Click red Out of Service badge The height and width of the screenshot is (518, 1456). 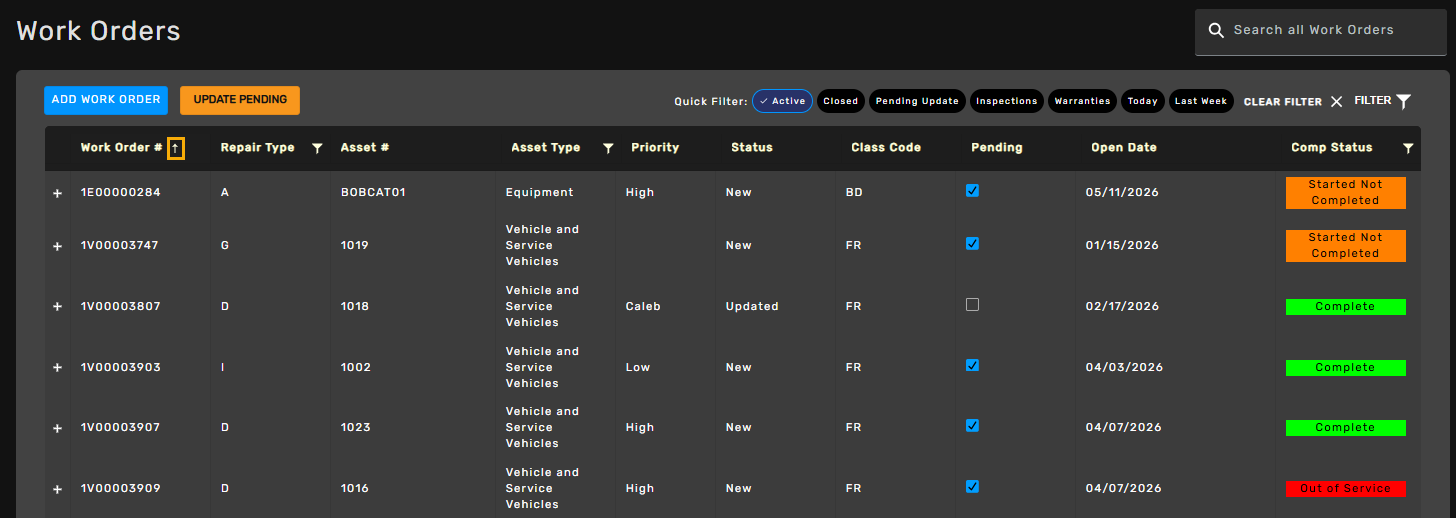coord(1346,489)
